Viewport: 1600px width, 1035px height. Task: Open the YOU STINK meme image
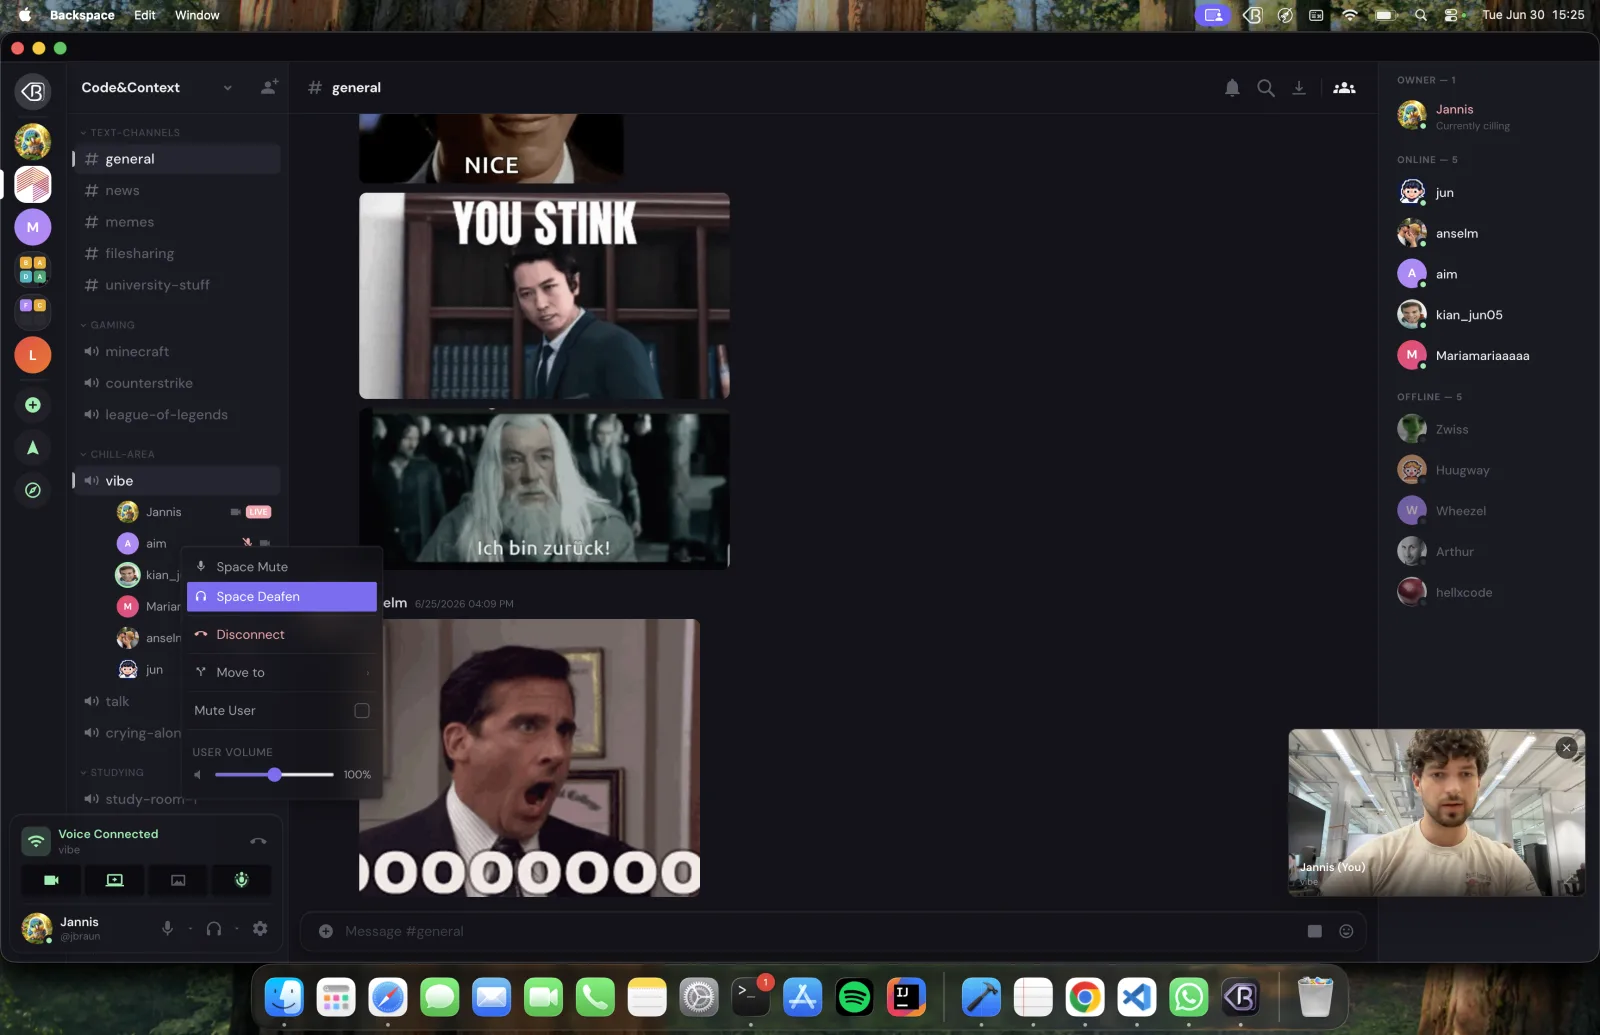point(544,296)
